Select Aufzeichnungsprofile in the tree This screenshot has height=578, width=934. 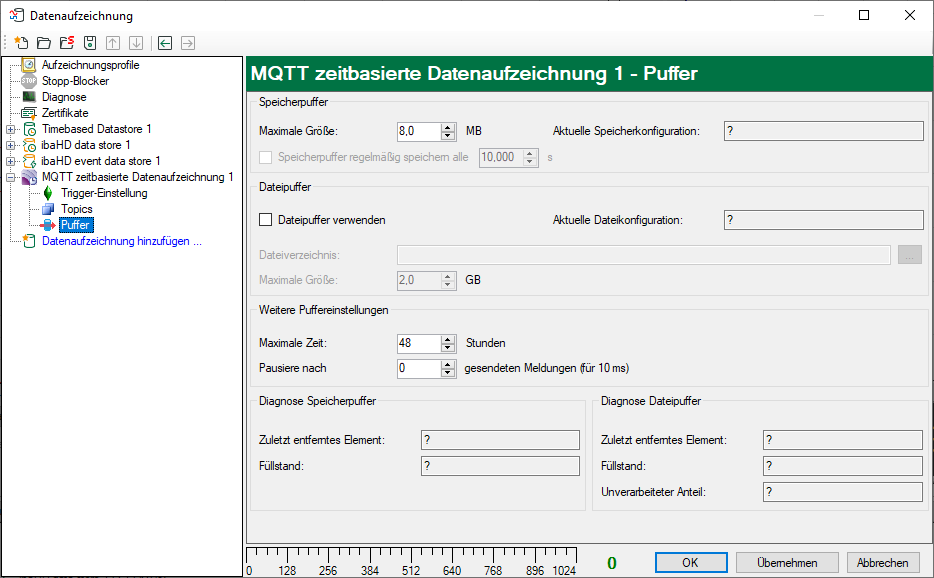91,64
